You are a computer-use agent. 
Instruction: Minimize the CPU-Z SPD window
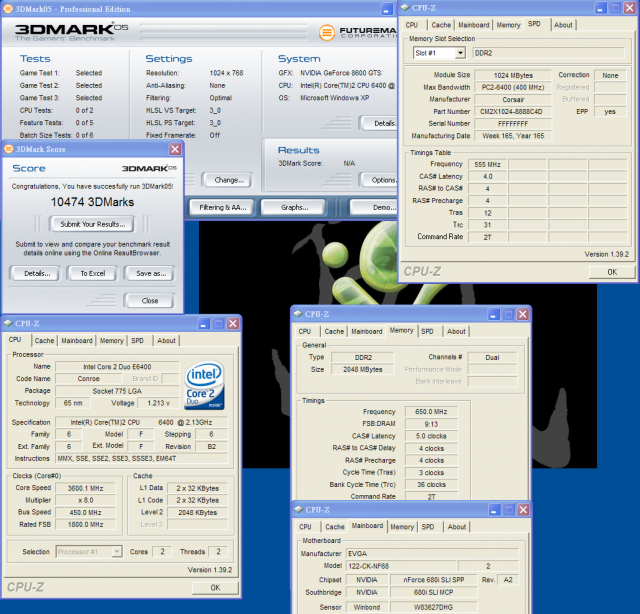(x=600, y=8)
